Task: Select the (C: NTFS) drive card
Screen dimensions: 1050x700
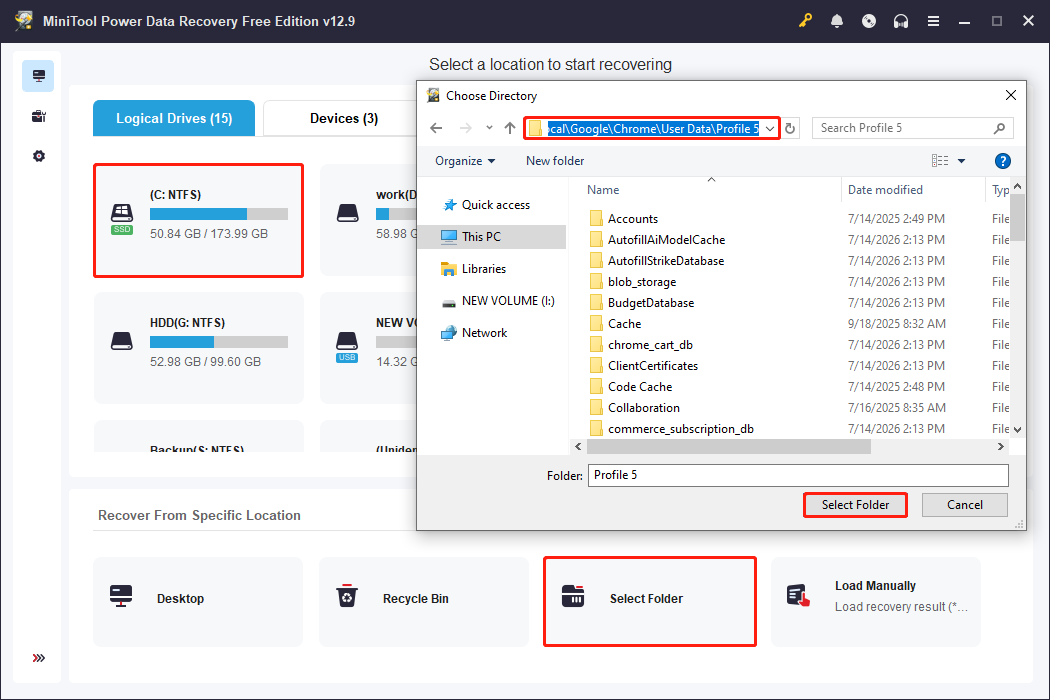Action: coord(198,220)
